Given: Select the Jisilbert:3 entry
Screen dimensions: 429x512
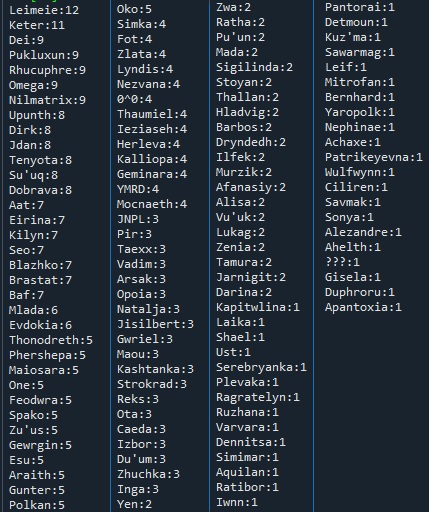Looking at the screenshot, I should (155, 324).
